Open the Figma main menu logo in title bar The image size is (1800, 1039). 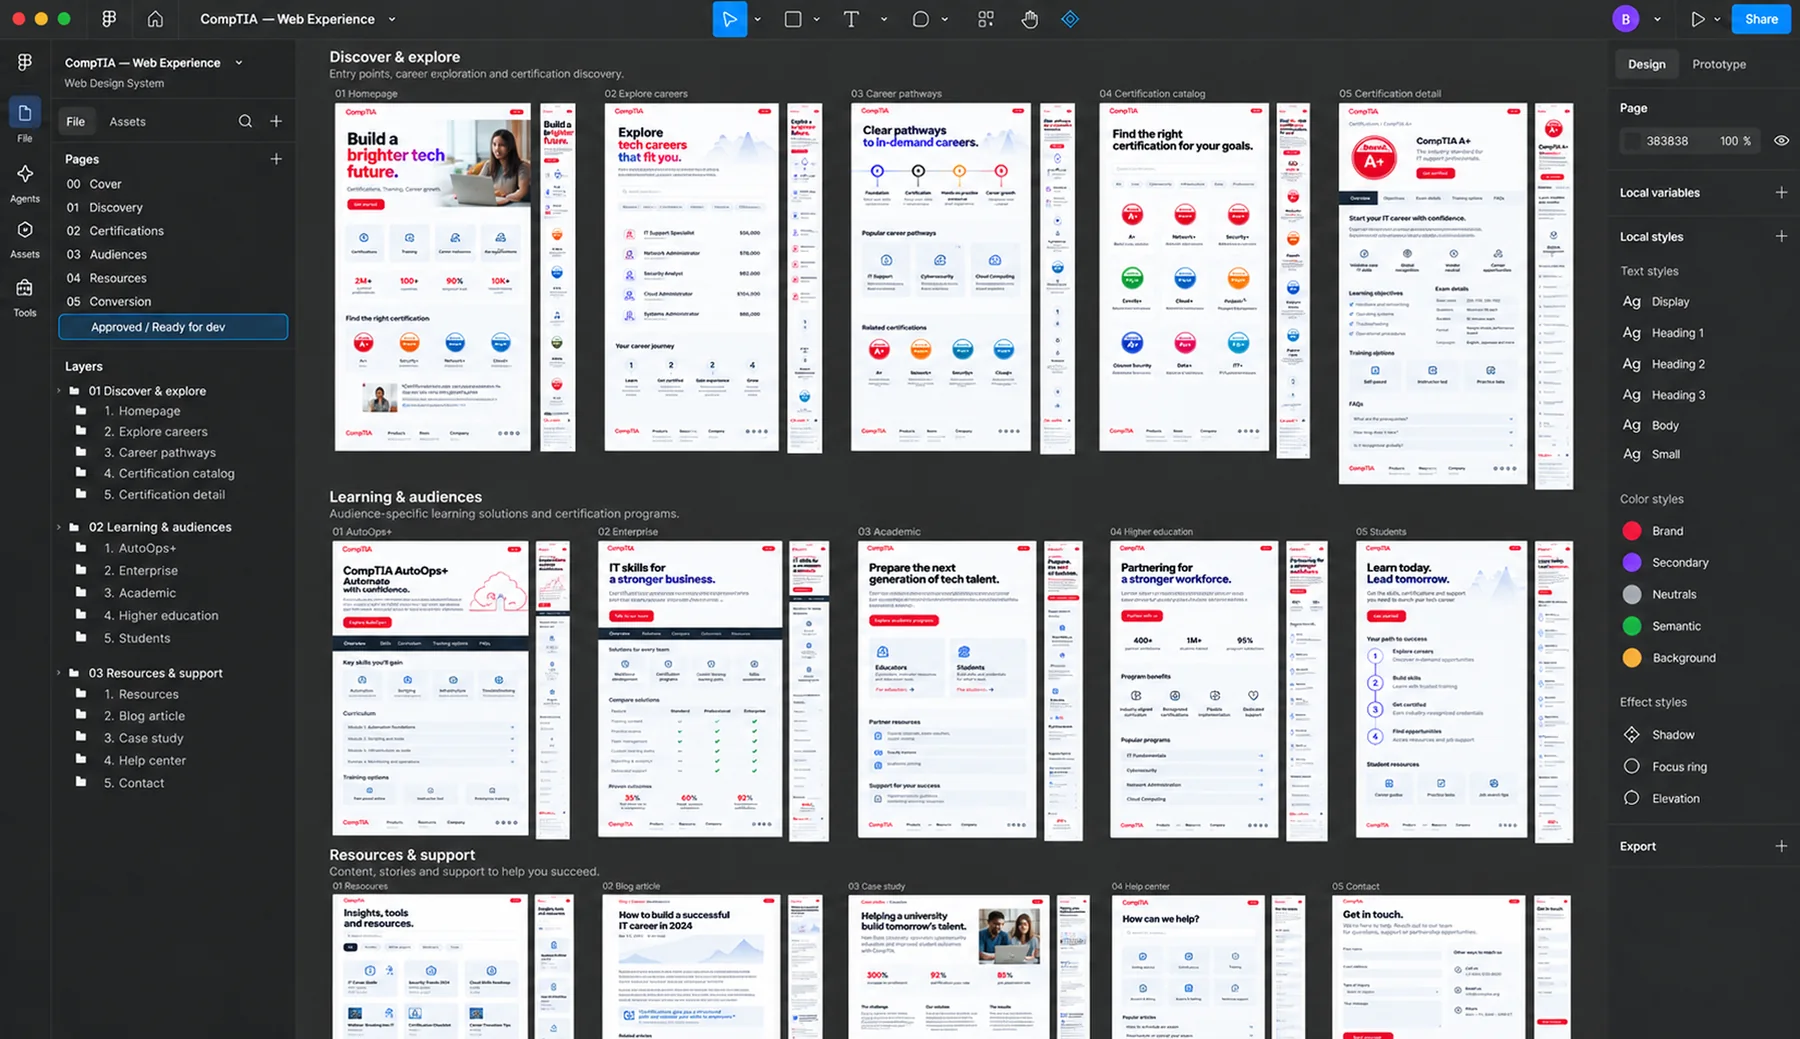(x=109, y=19)
